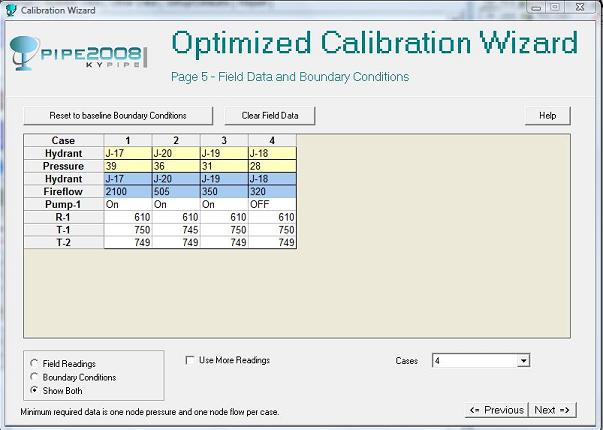
Task: Select blue Hydrant cell J-20 in case 2
Action: (x=176, y=179)
